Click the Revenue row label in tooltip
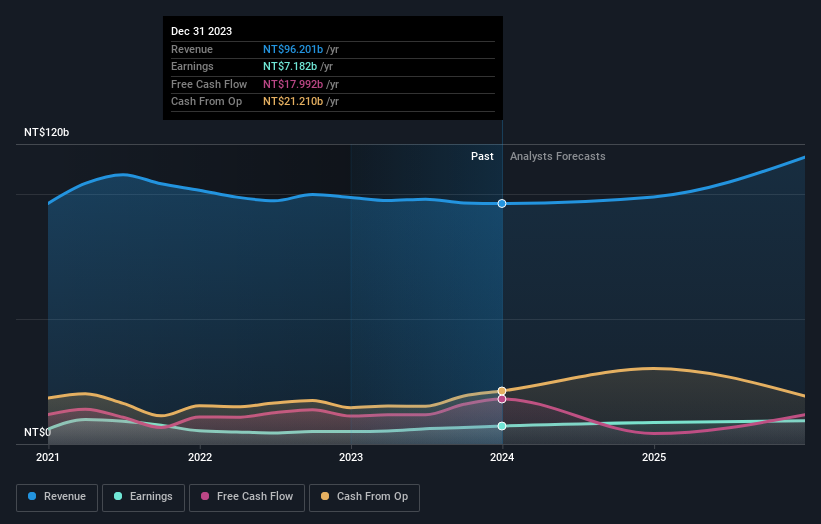 pyautogui.click(x=192, y=49)
